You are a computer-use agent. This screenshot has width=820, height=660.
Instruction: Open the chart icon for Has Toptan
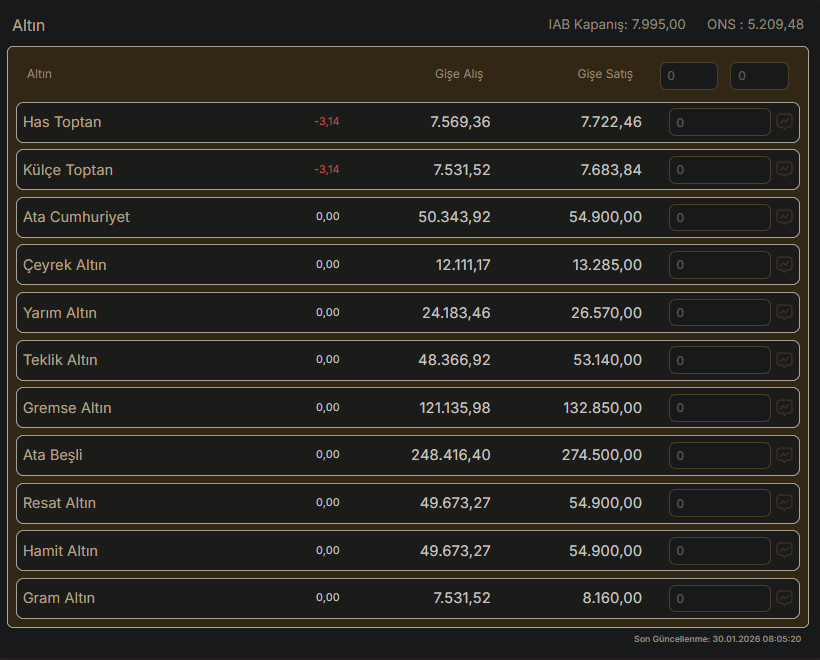click(x=785, y=122)
